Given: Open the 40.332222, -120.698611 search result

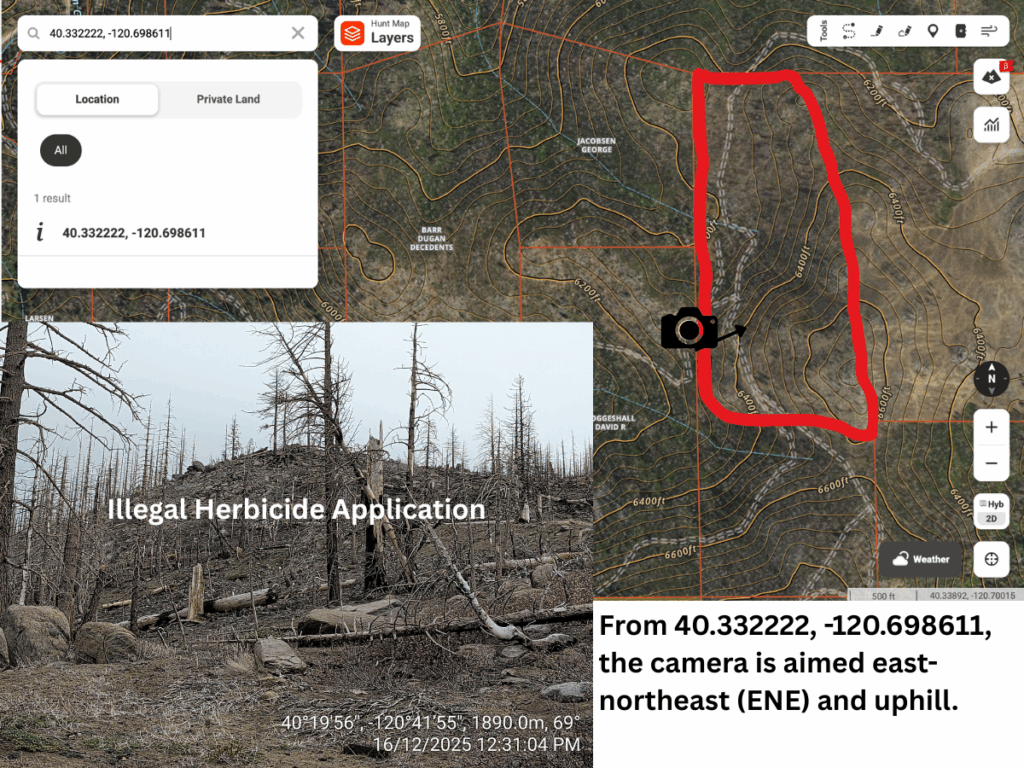Looking at the screenshot, I should click(168, 233).
